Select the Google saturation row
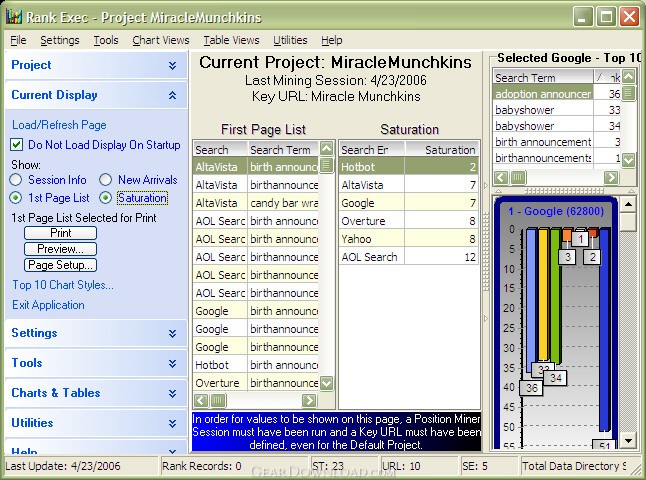Screen dimensions: 646x480 pyautogui.click(x=409, y=203)
